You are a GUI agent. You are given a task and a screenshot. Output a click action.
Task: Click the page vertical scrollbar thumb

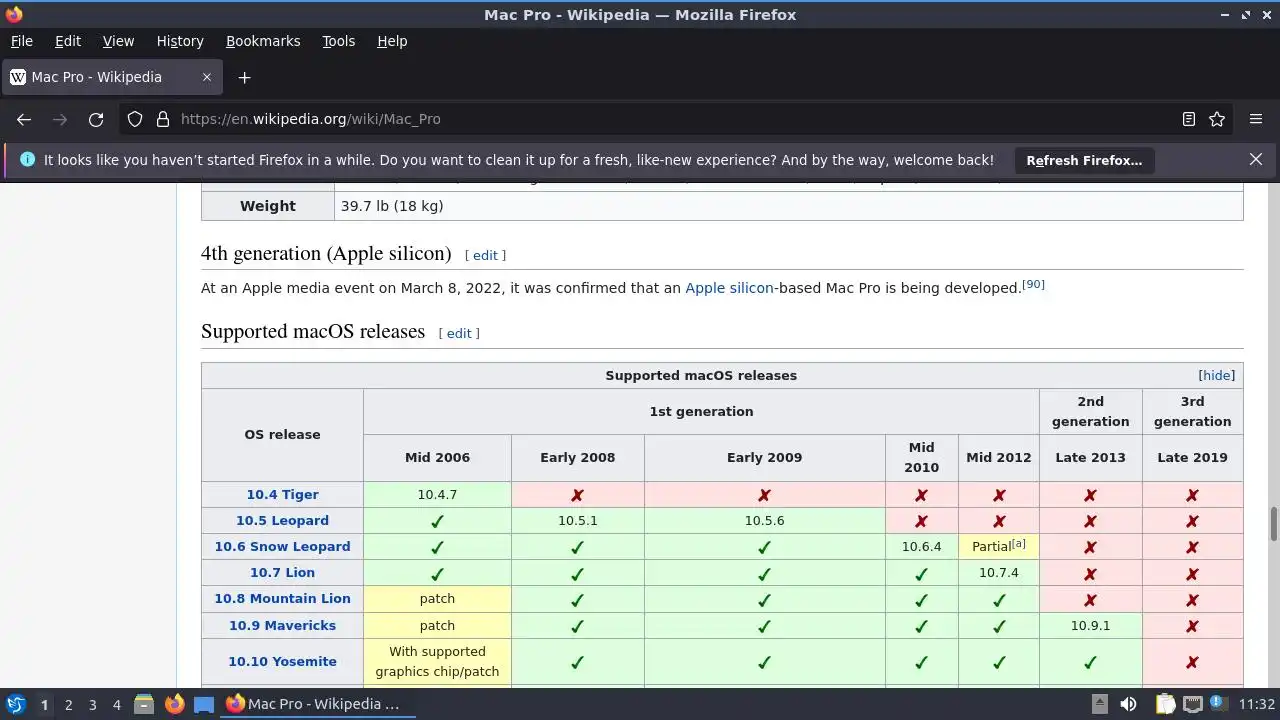(x=1274, y=524)
